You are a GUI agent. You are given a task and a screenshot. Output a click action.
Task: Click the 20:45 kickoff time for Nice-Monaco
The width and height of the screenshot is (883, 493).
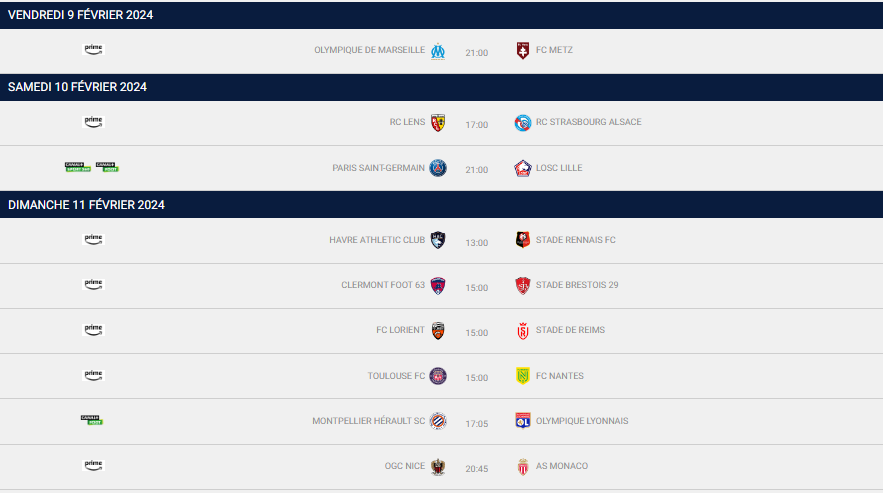[x=477, y=468]
